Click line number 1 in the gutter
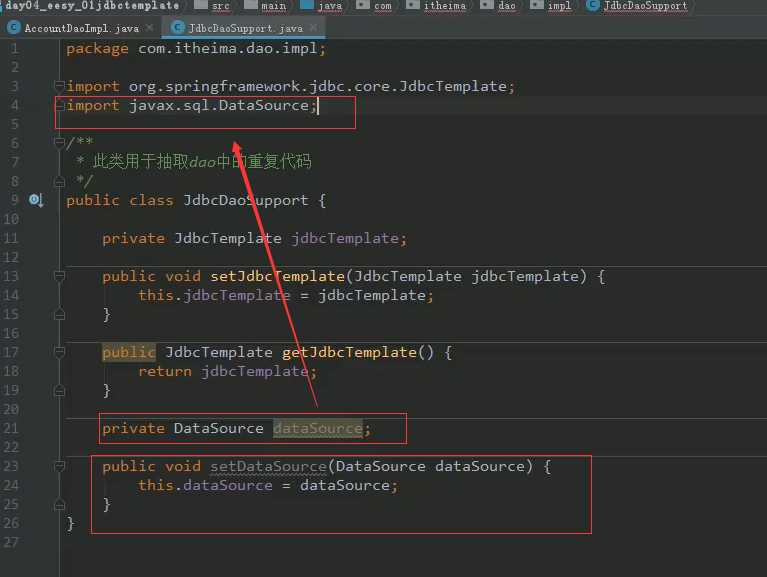The height and width of the screenshot is (577, 767). click(x=14, y=48)
